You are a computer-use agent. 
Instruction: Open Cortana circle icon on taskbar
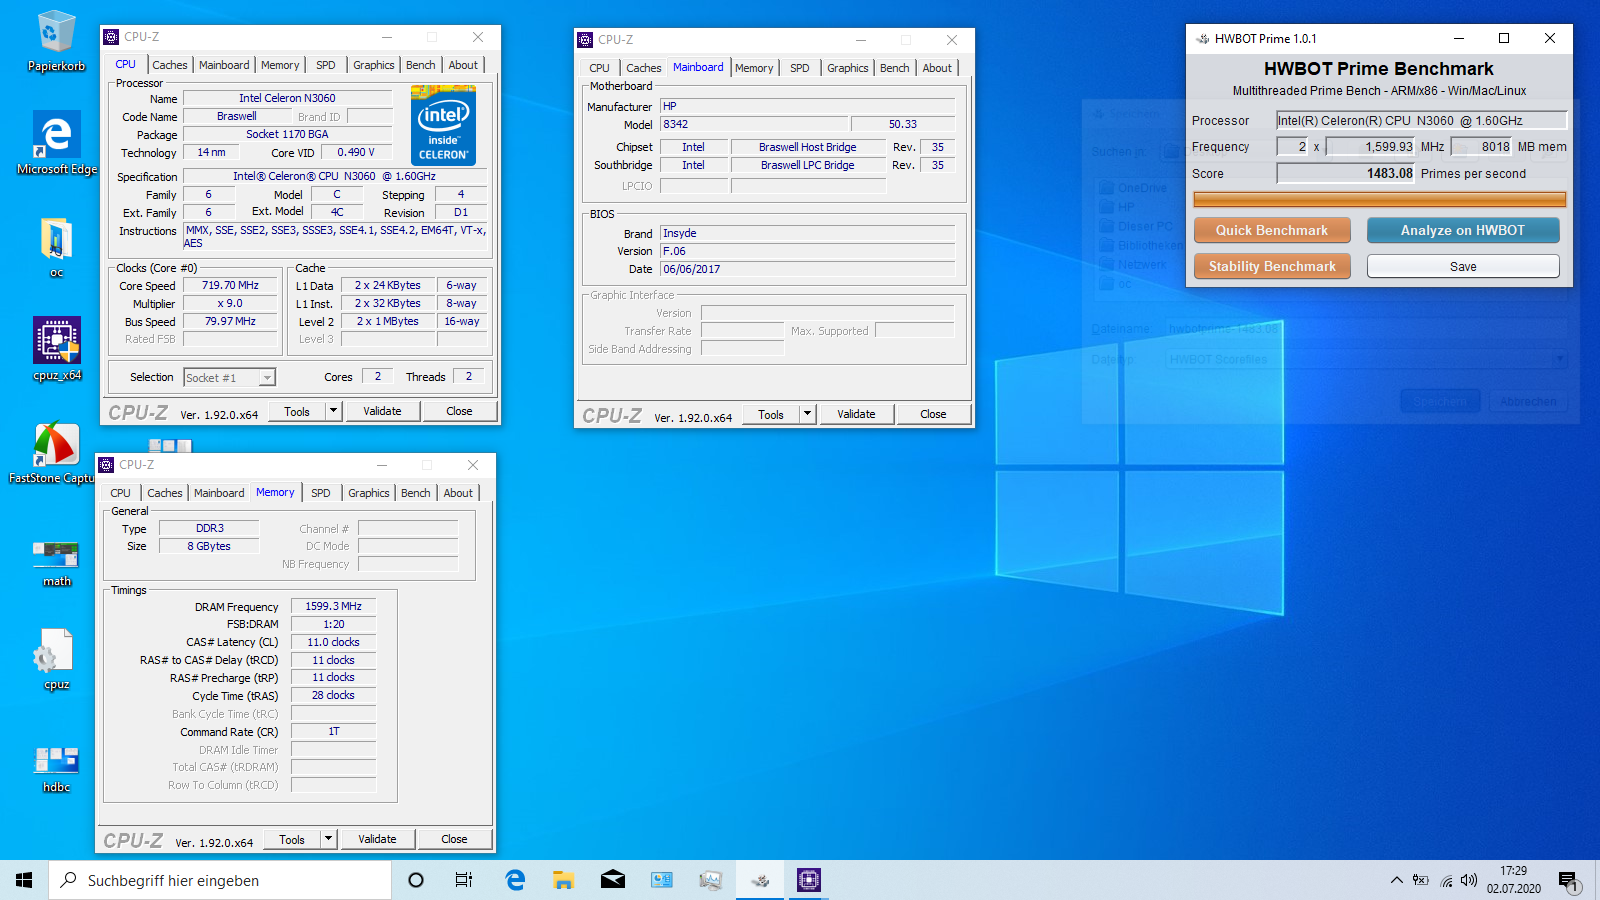coord(416,880)
